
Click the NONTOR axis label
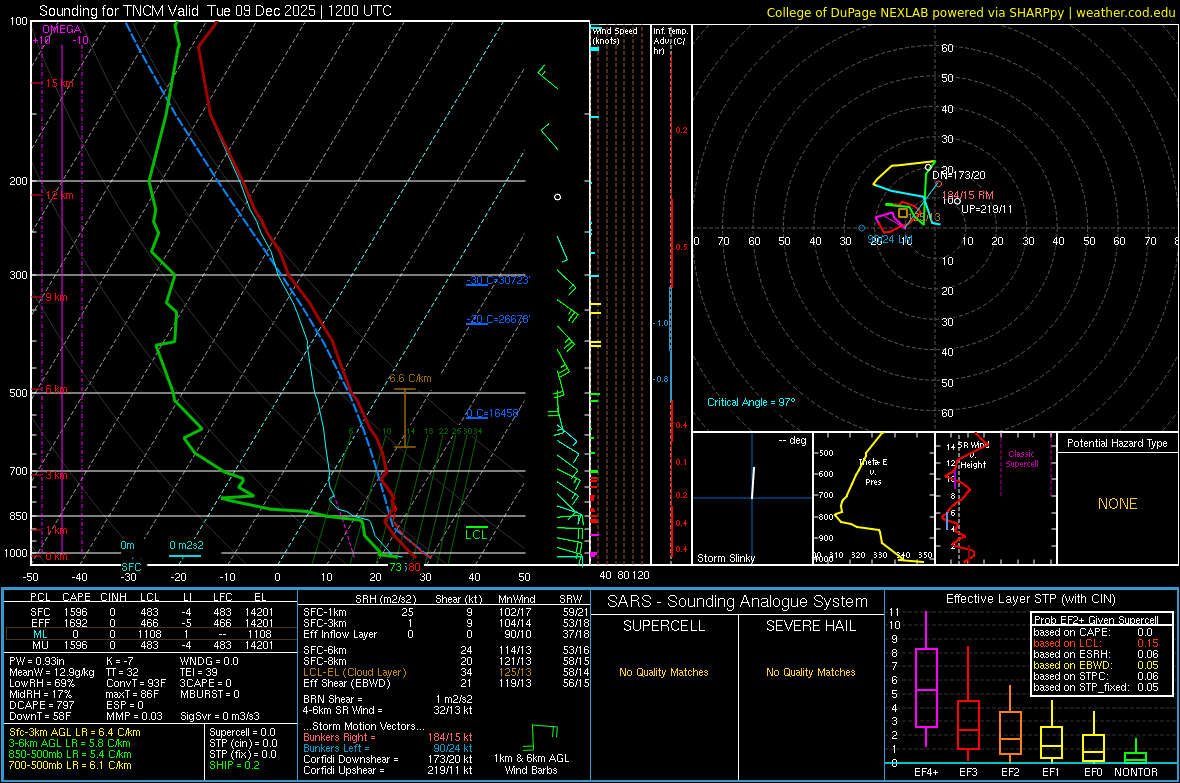(1136, 772)
